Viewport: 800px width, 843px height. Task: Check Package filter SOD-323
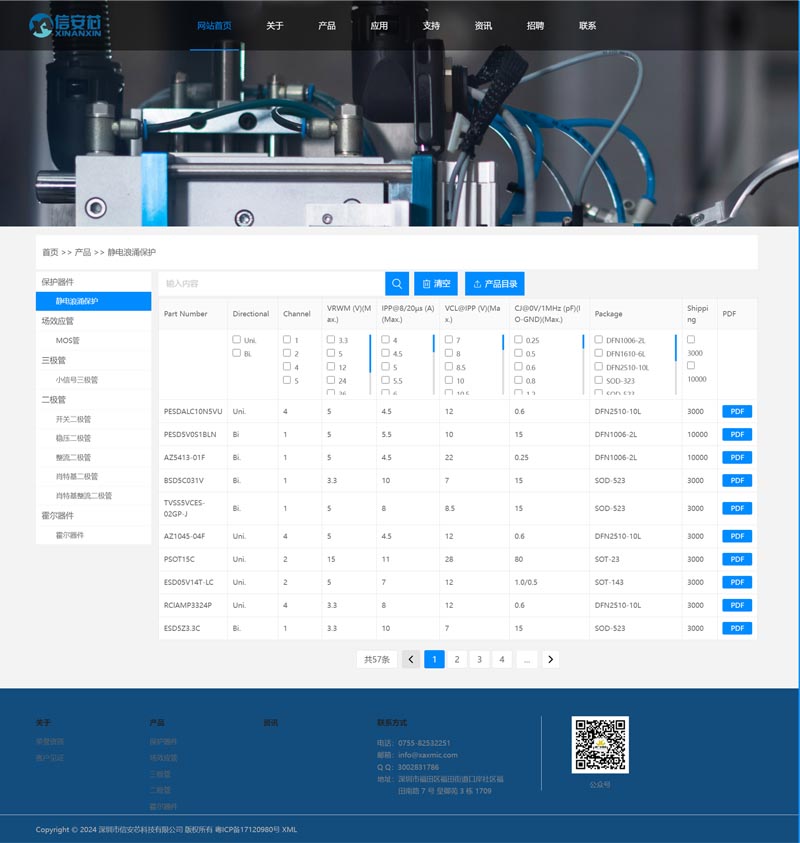(598, 380)
